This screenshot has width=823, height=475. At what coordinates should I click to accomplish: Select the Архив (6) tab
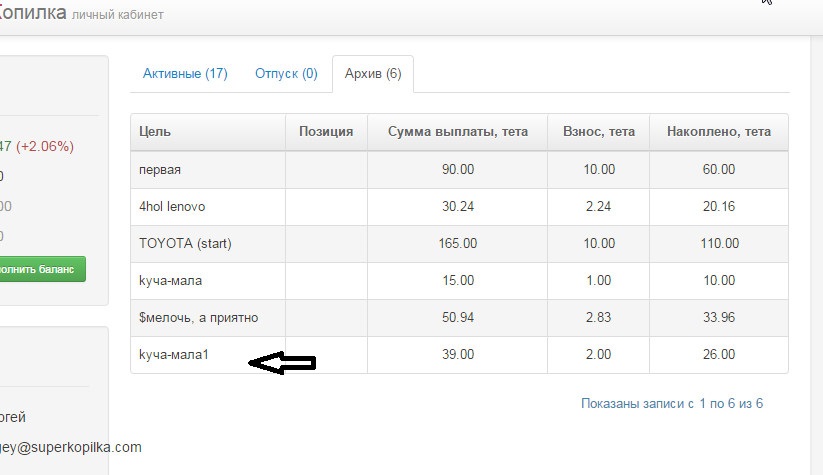373,73
